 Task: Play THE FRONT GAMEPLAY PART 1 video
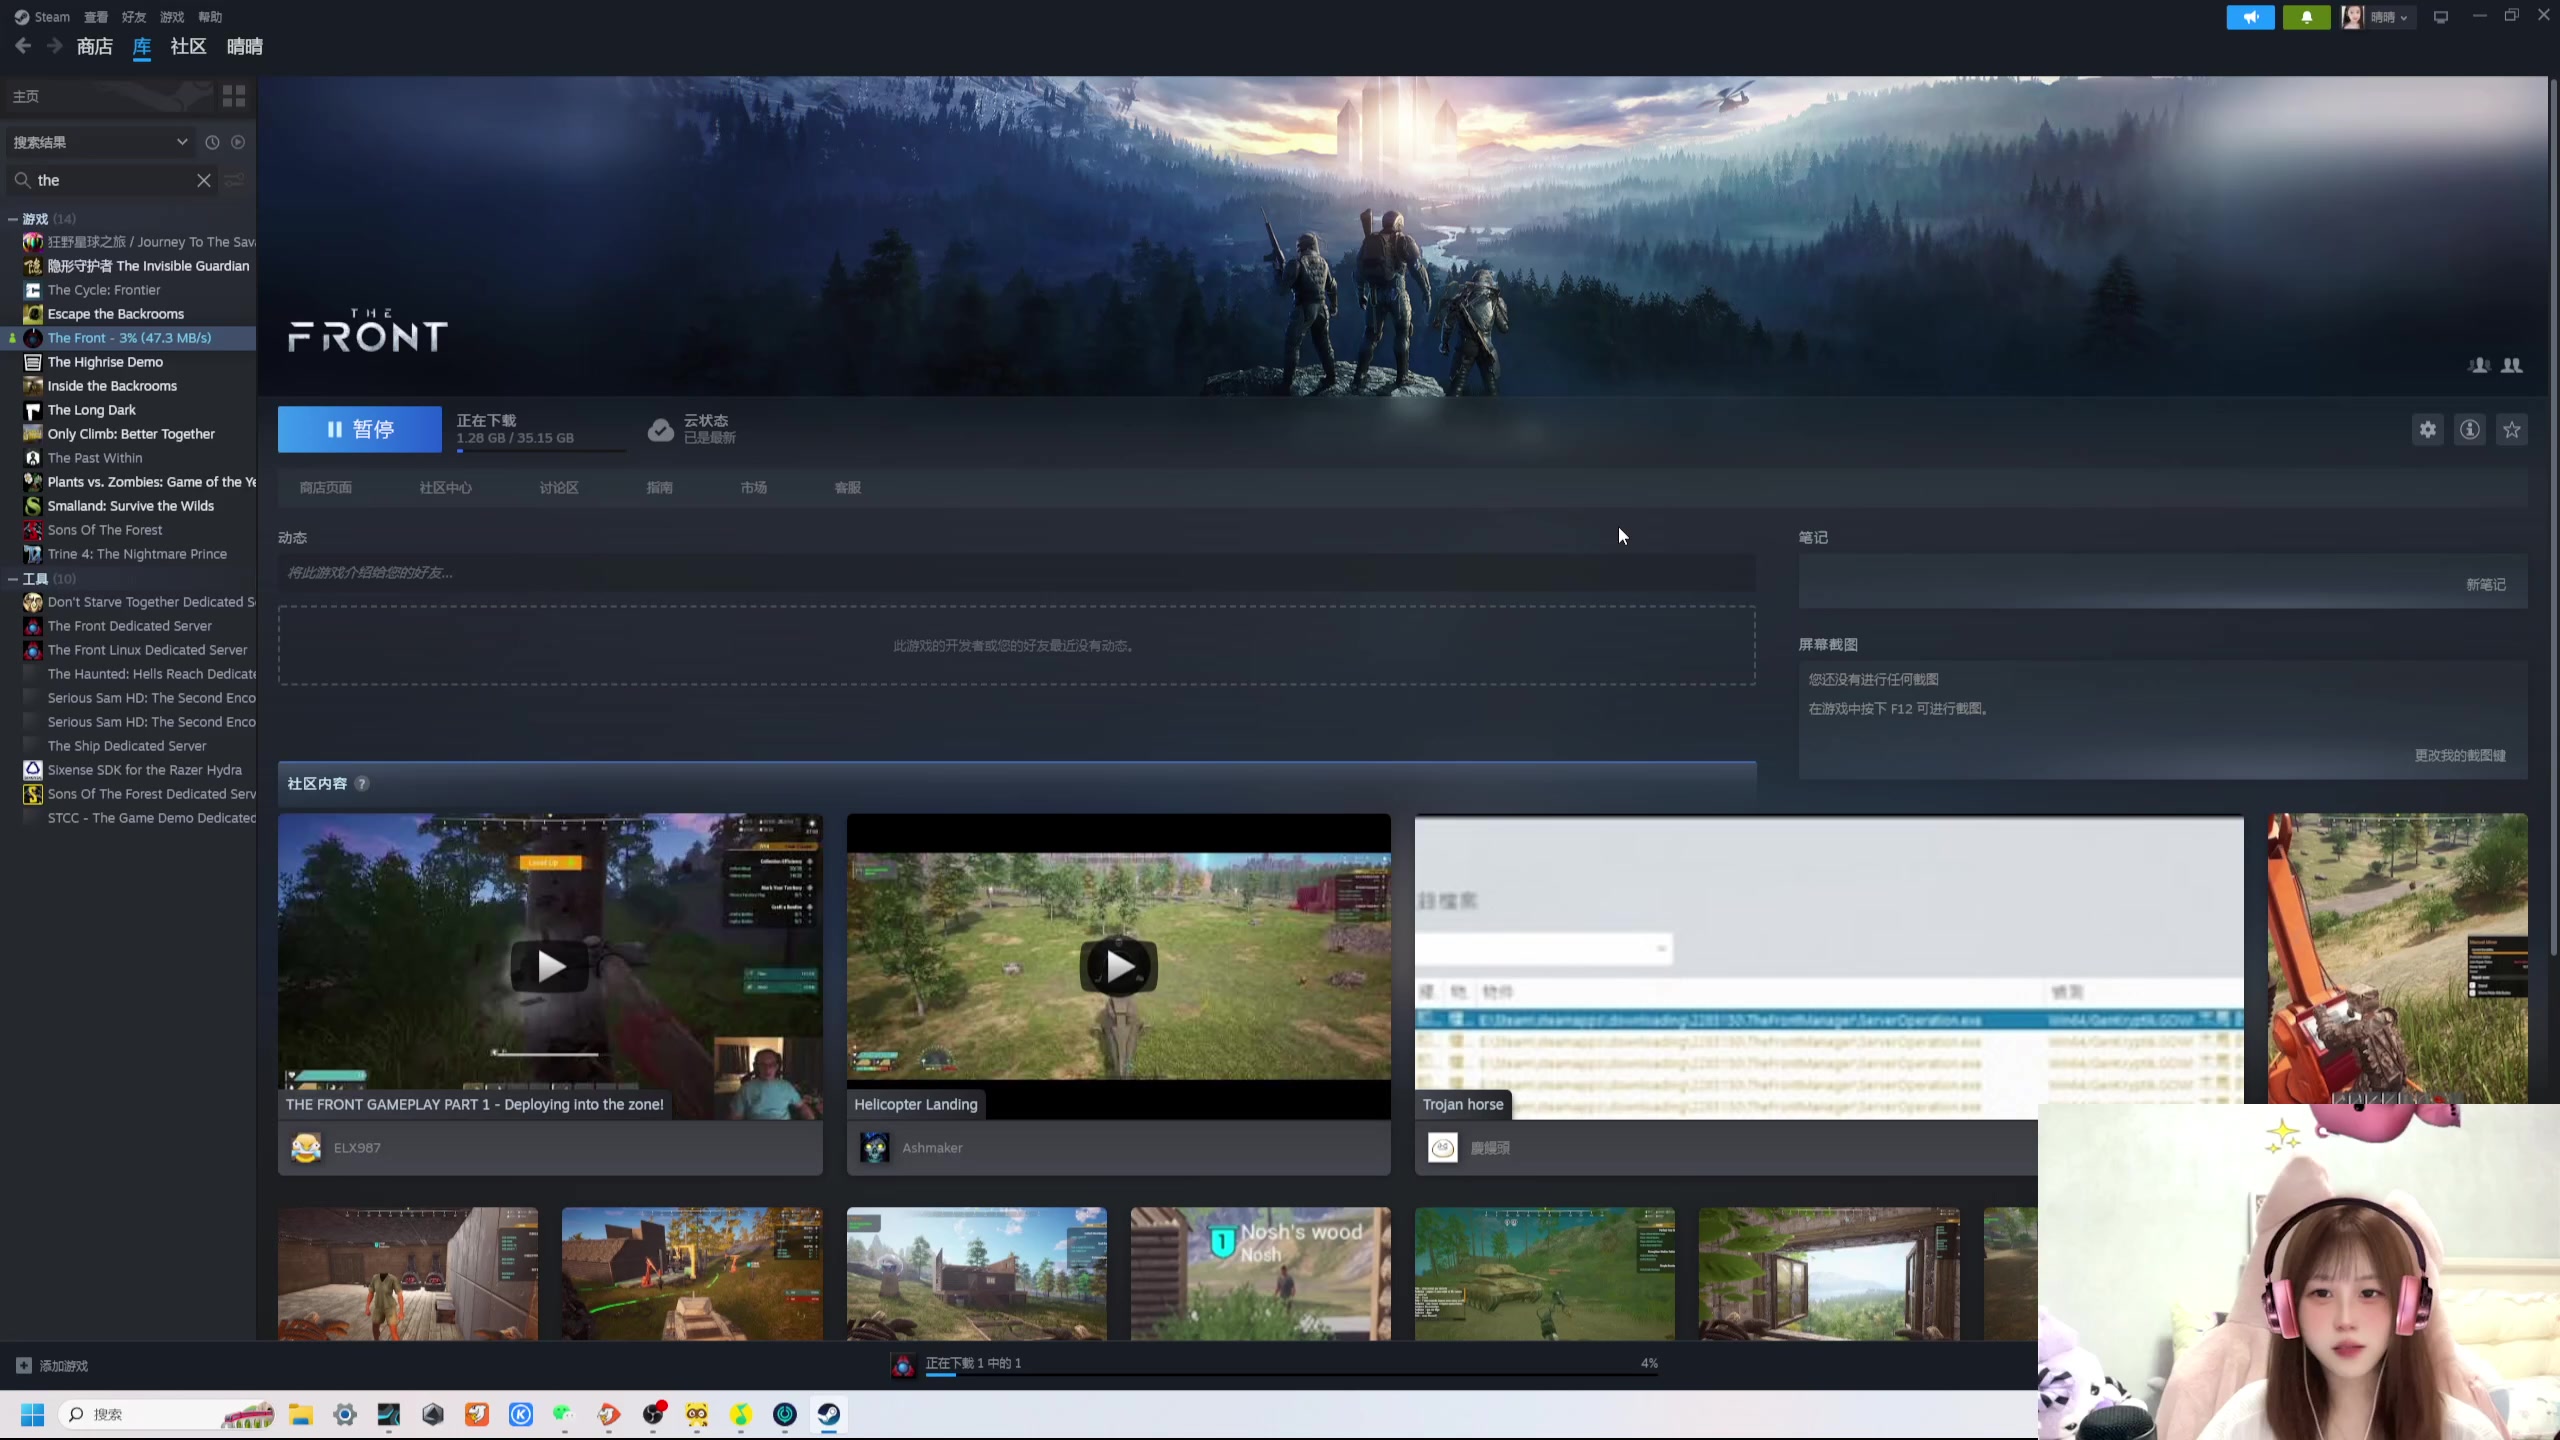click(550, 966)
